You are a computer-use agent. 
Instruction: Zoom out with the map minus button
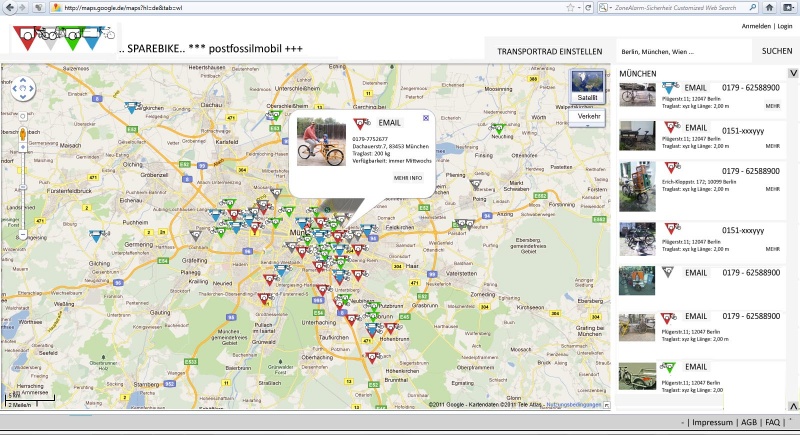pyautogui.click(x=22, y=235)
